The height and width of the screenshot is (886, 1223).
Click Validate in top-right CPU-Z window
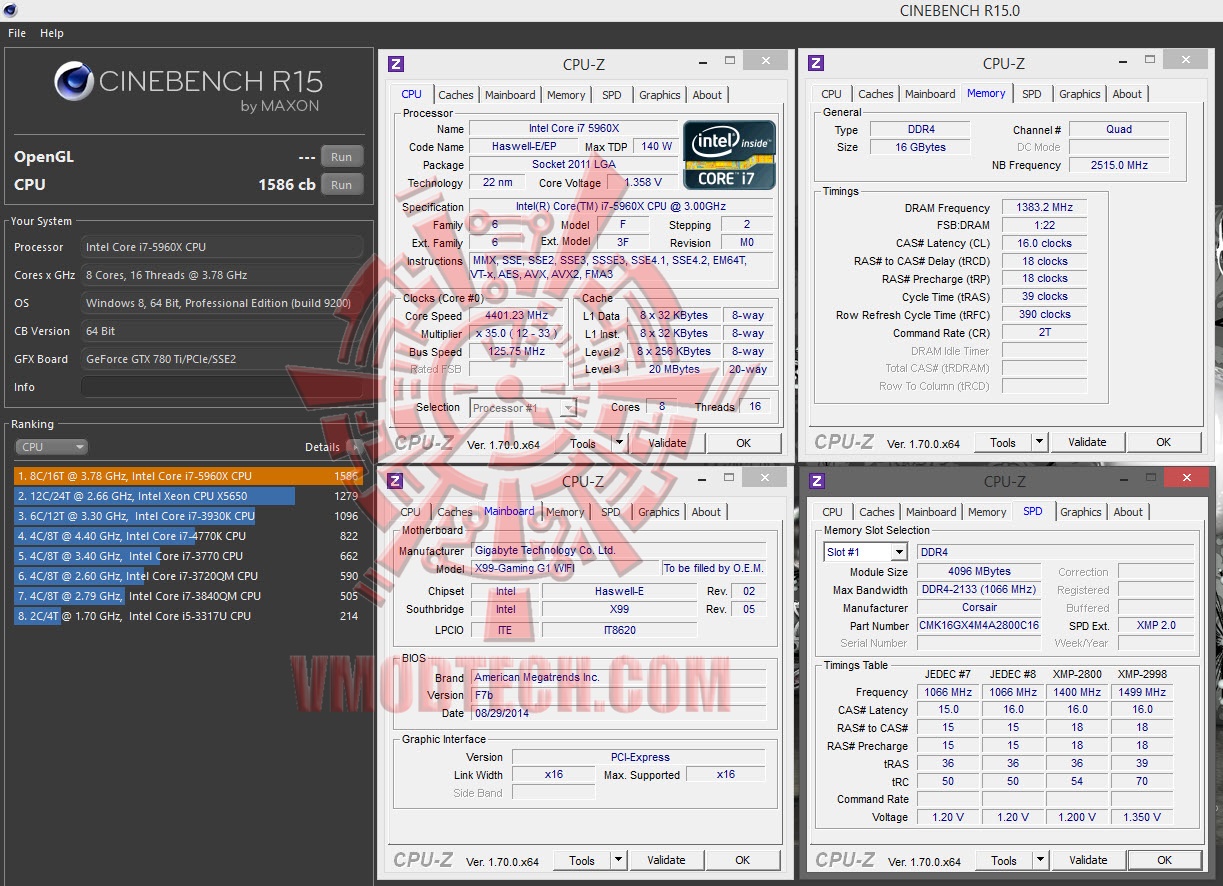point(1087,442)
